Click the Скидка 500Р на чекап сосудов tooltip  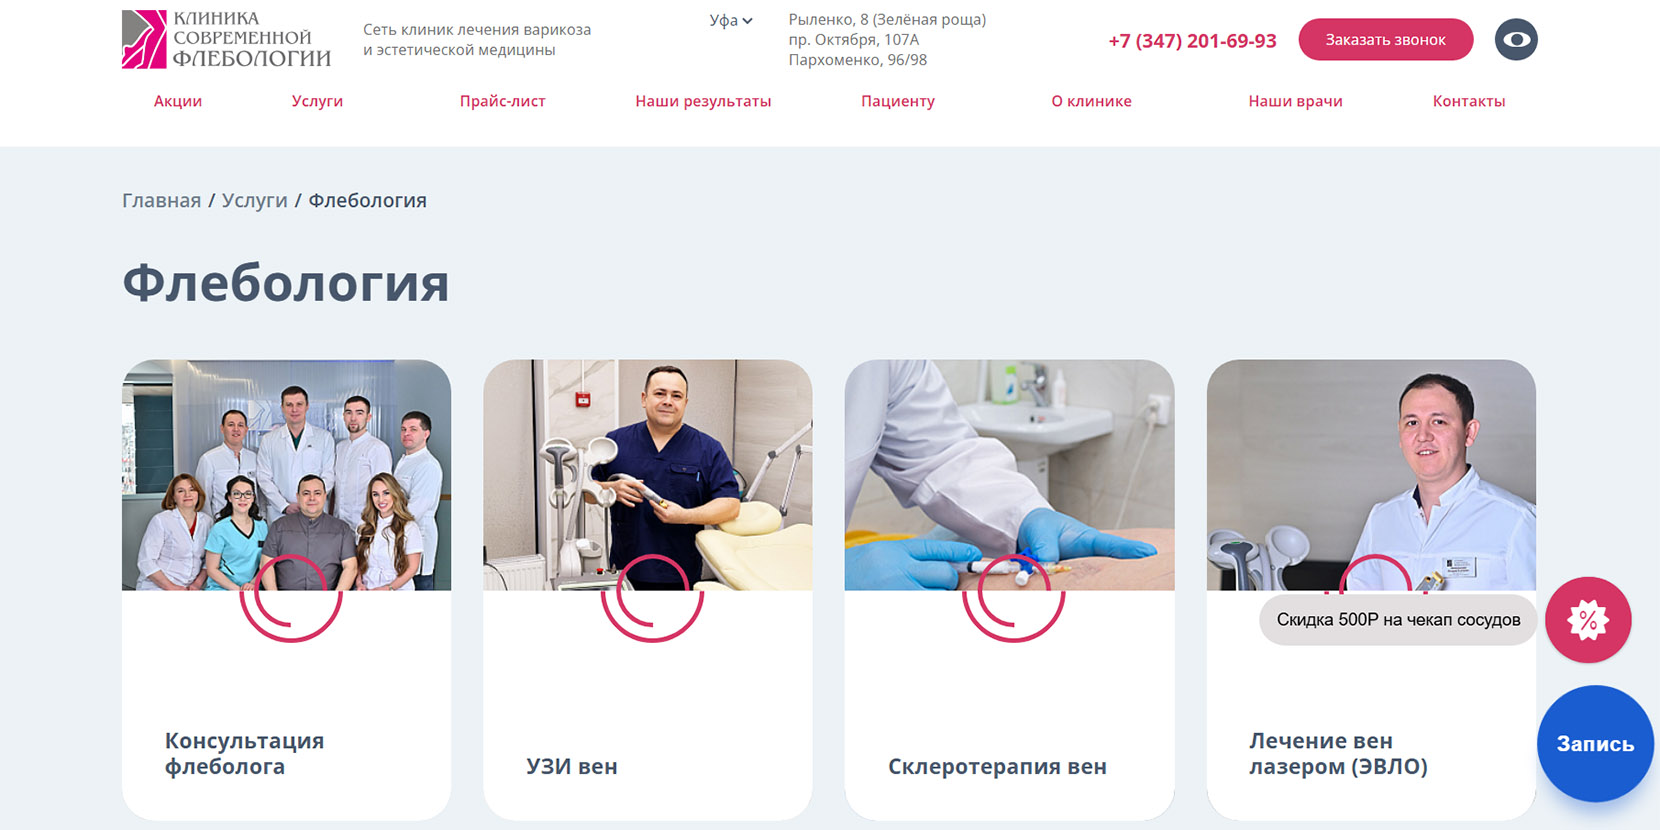coord(1398,620)
